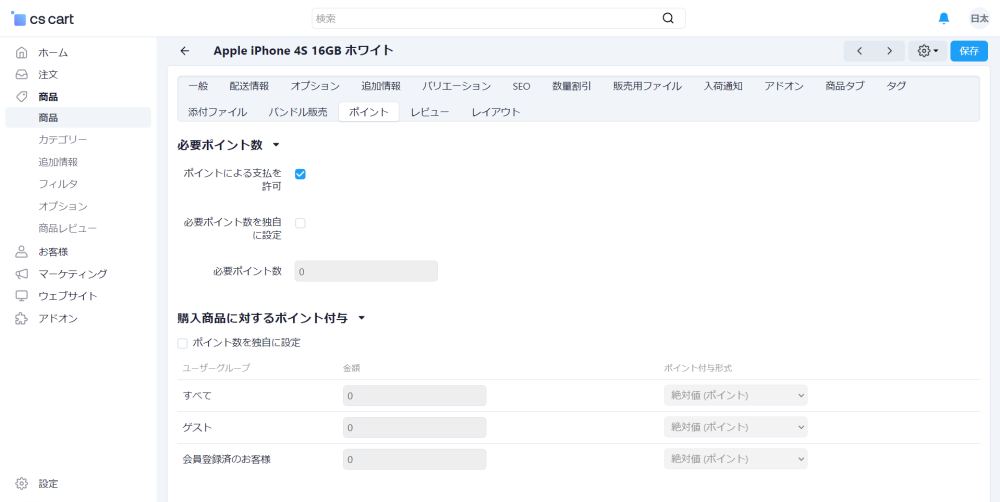This screenshot has width=1000, height=502.
Task: Open ポイント付与形式 dropdown for 会員登録済のお客様
Action: [x=735, y=459]
